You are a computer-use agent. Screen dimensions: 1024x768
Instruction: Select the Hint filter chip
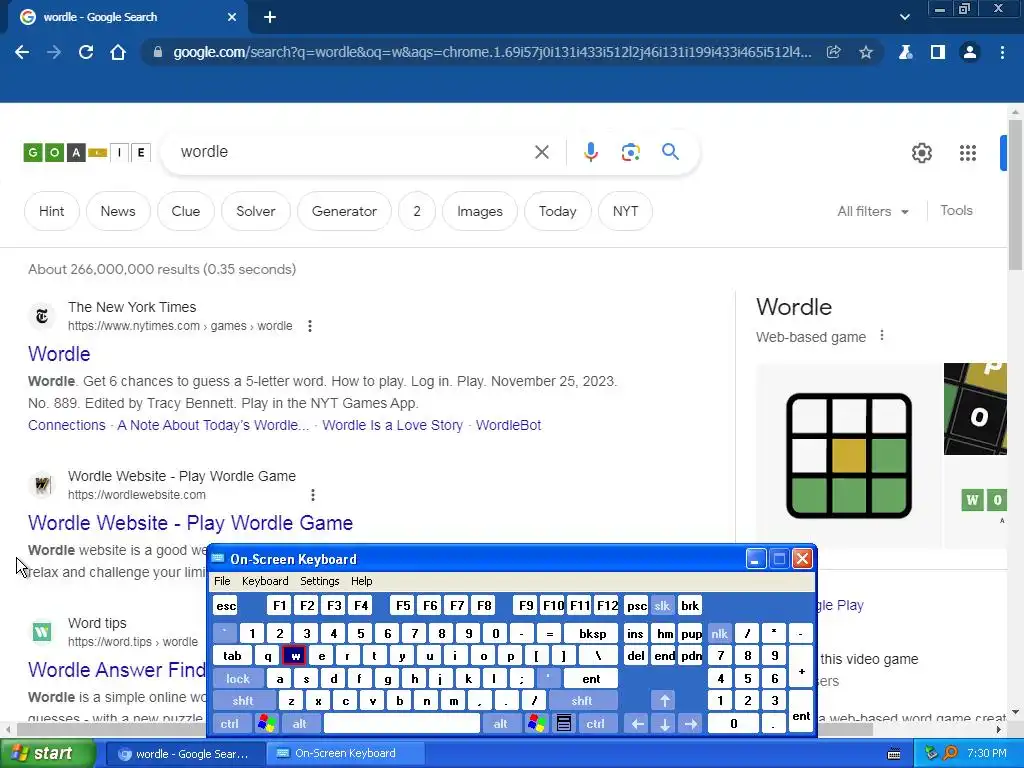pyautogui.click(x=52, y=212)
